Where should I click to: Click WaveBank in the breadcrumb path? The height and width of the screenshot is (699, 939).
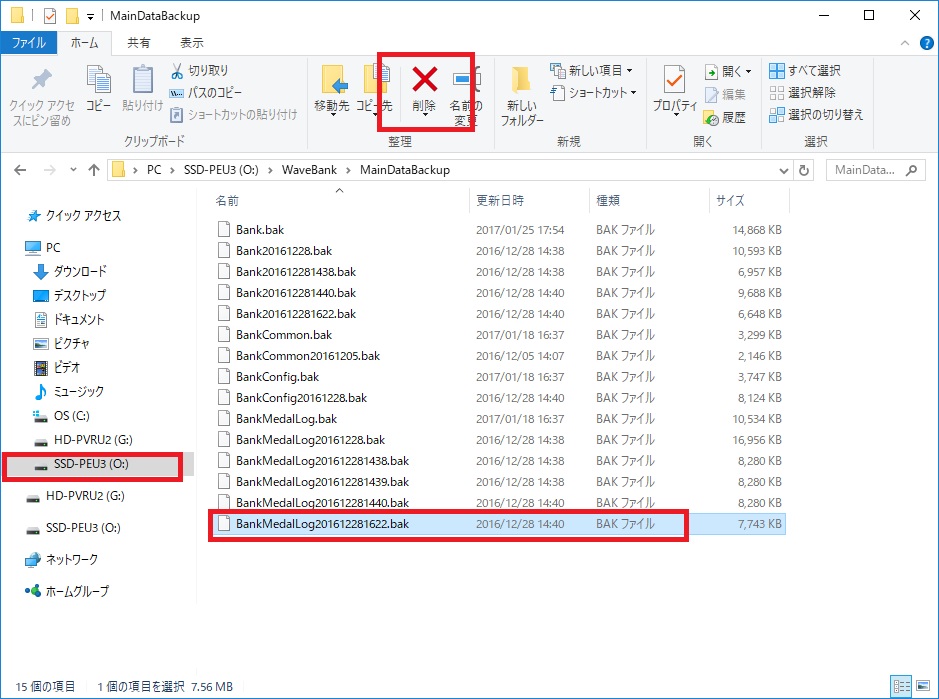click(310, 170)
